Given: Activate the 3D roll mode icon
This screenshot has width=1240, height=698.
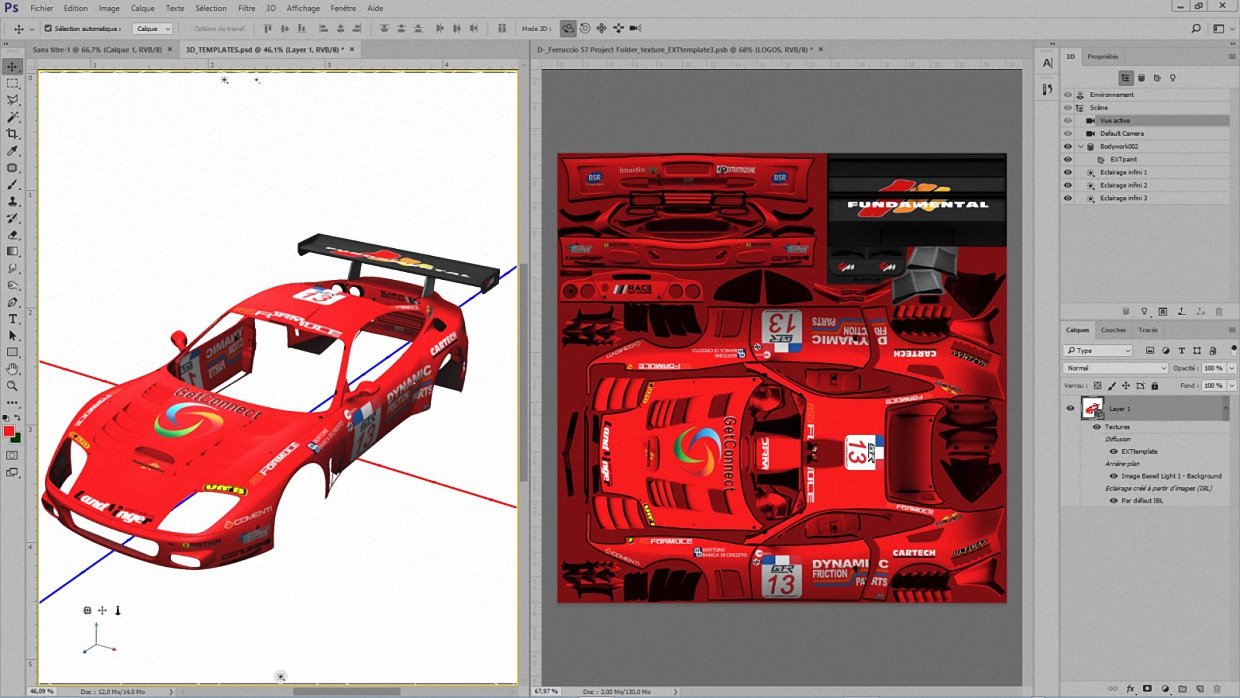Looking at the screenshot, I should pyautogui.click(x=585, y=28).
